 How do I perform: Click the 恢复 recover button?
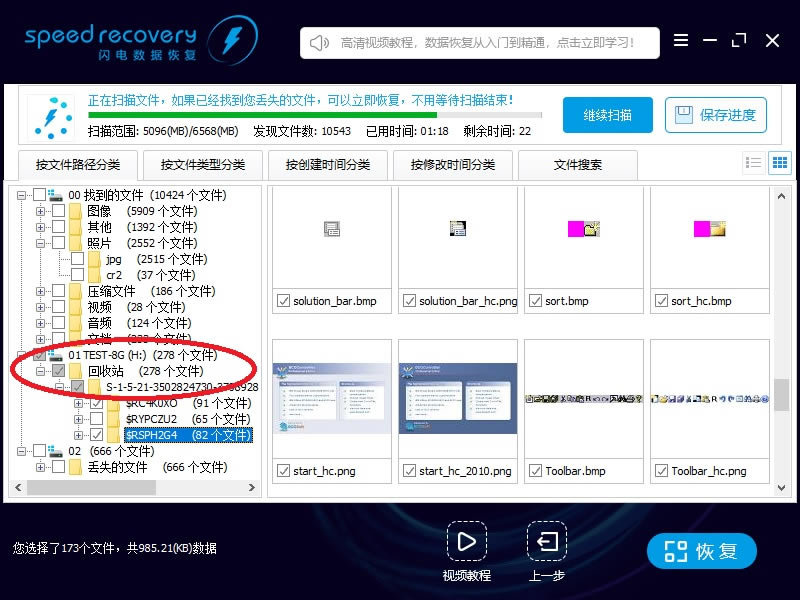(702, 551)
